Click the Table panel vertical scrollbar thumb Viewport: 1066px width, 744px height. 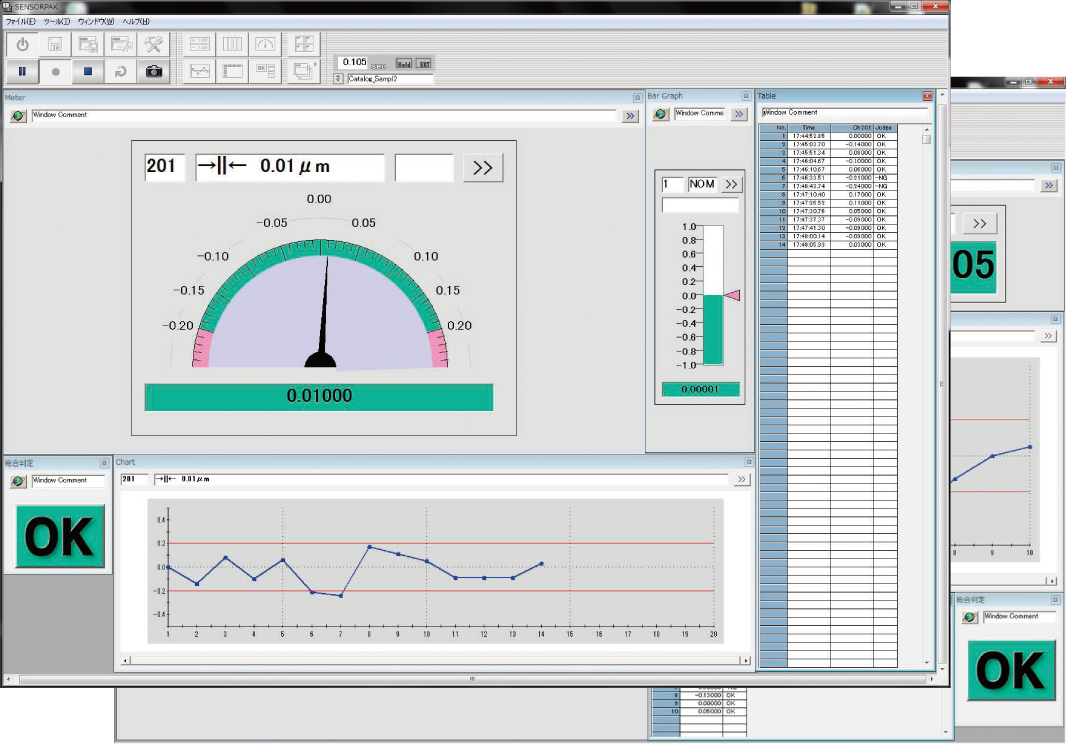click(926, 139)
